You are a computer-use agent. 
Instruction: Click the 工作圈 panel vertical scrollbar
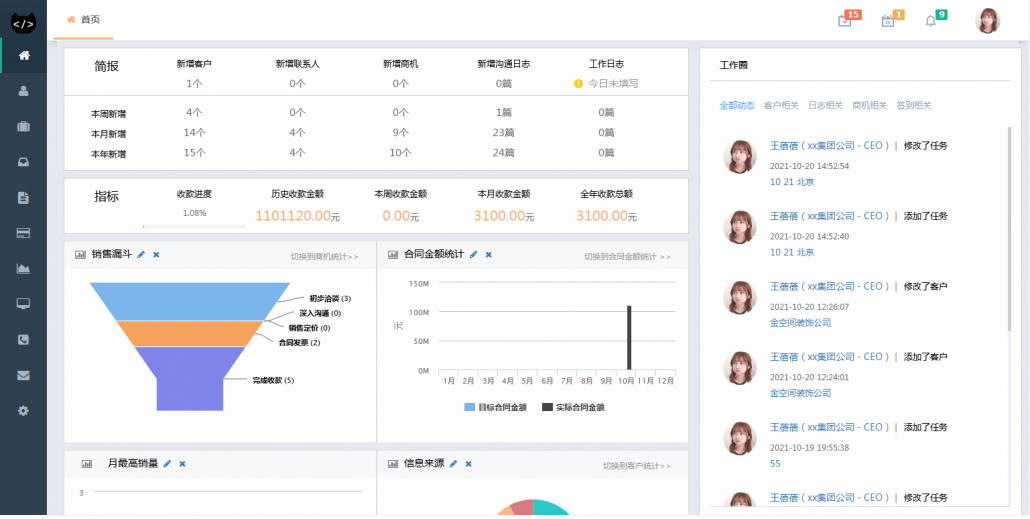tap(1008, 230)
